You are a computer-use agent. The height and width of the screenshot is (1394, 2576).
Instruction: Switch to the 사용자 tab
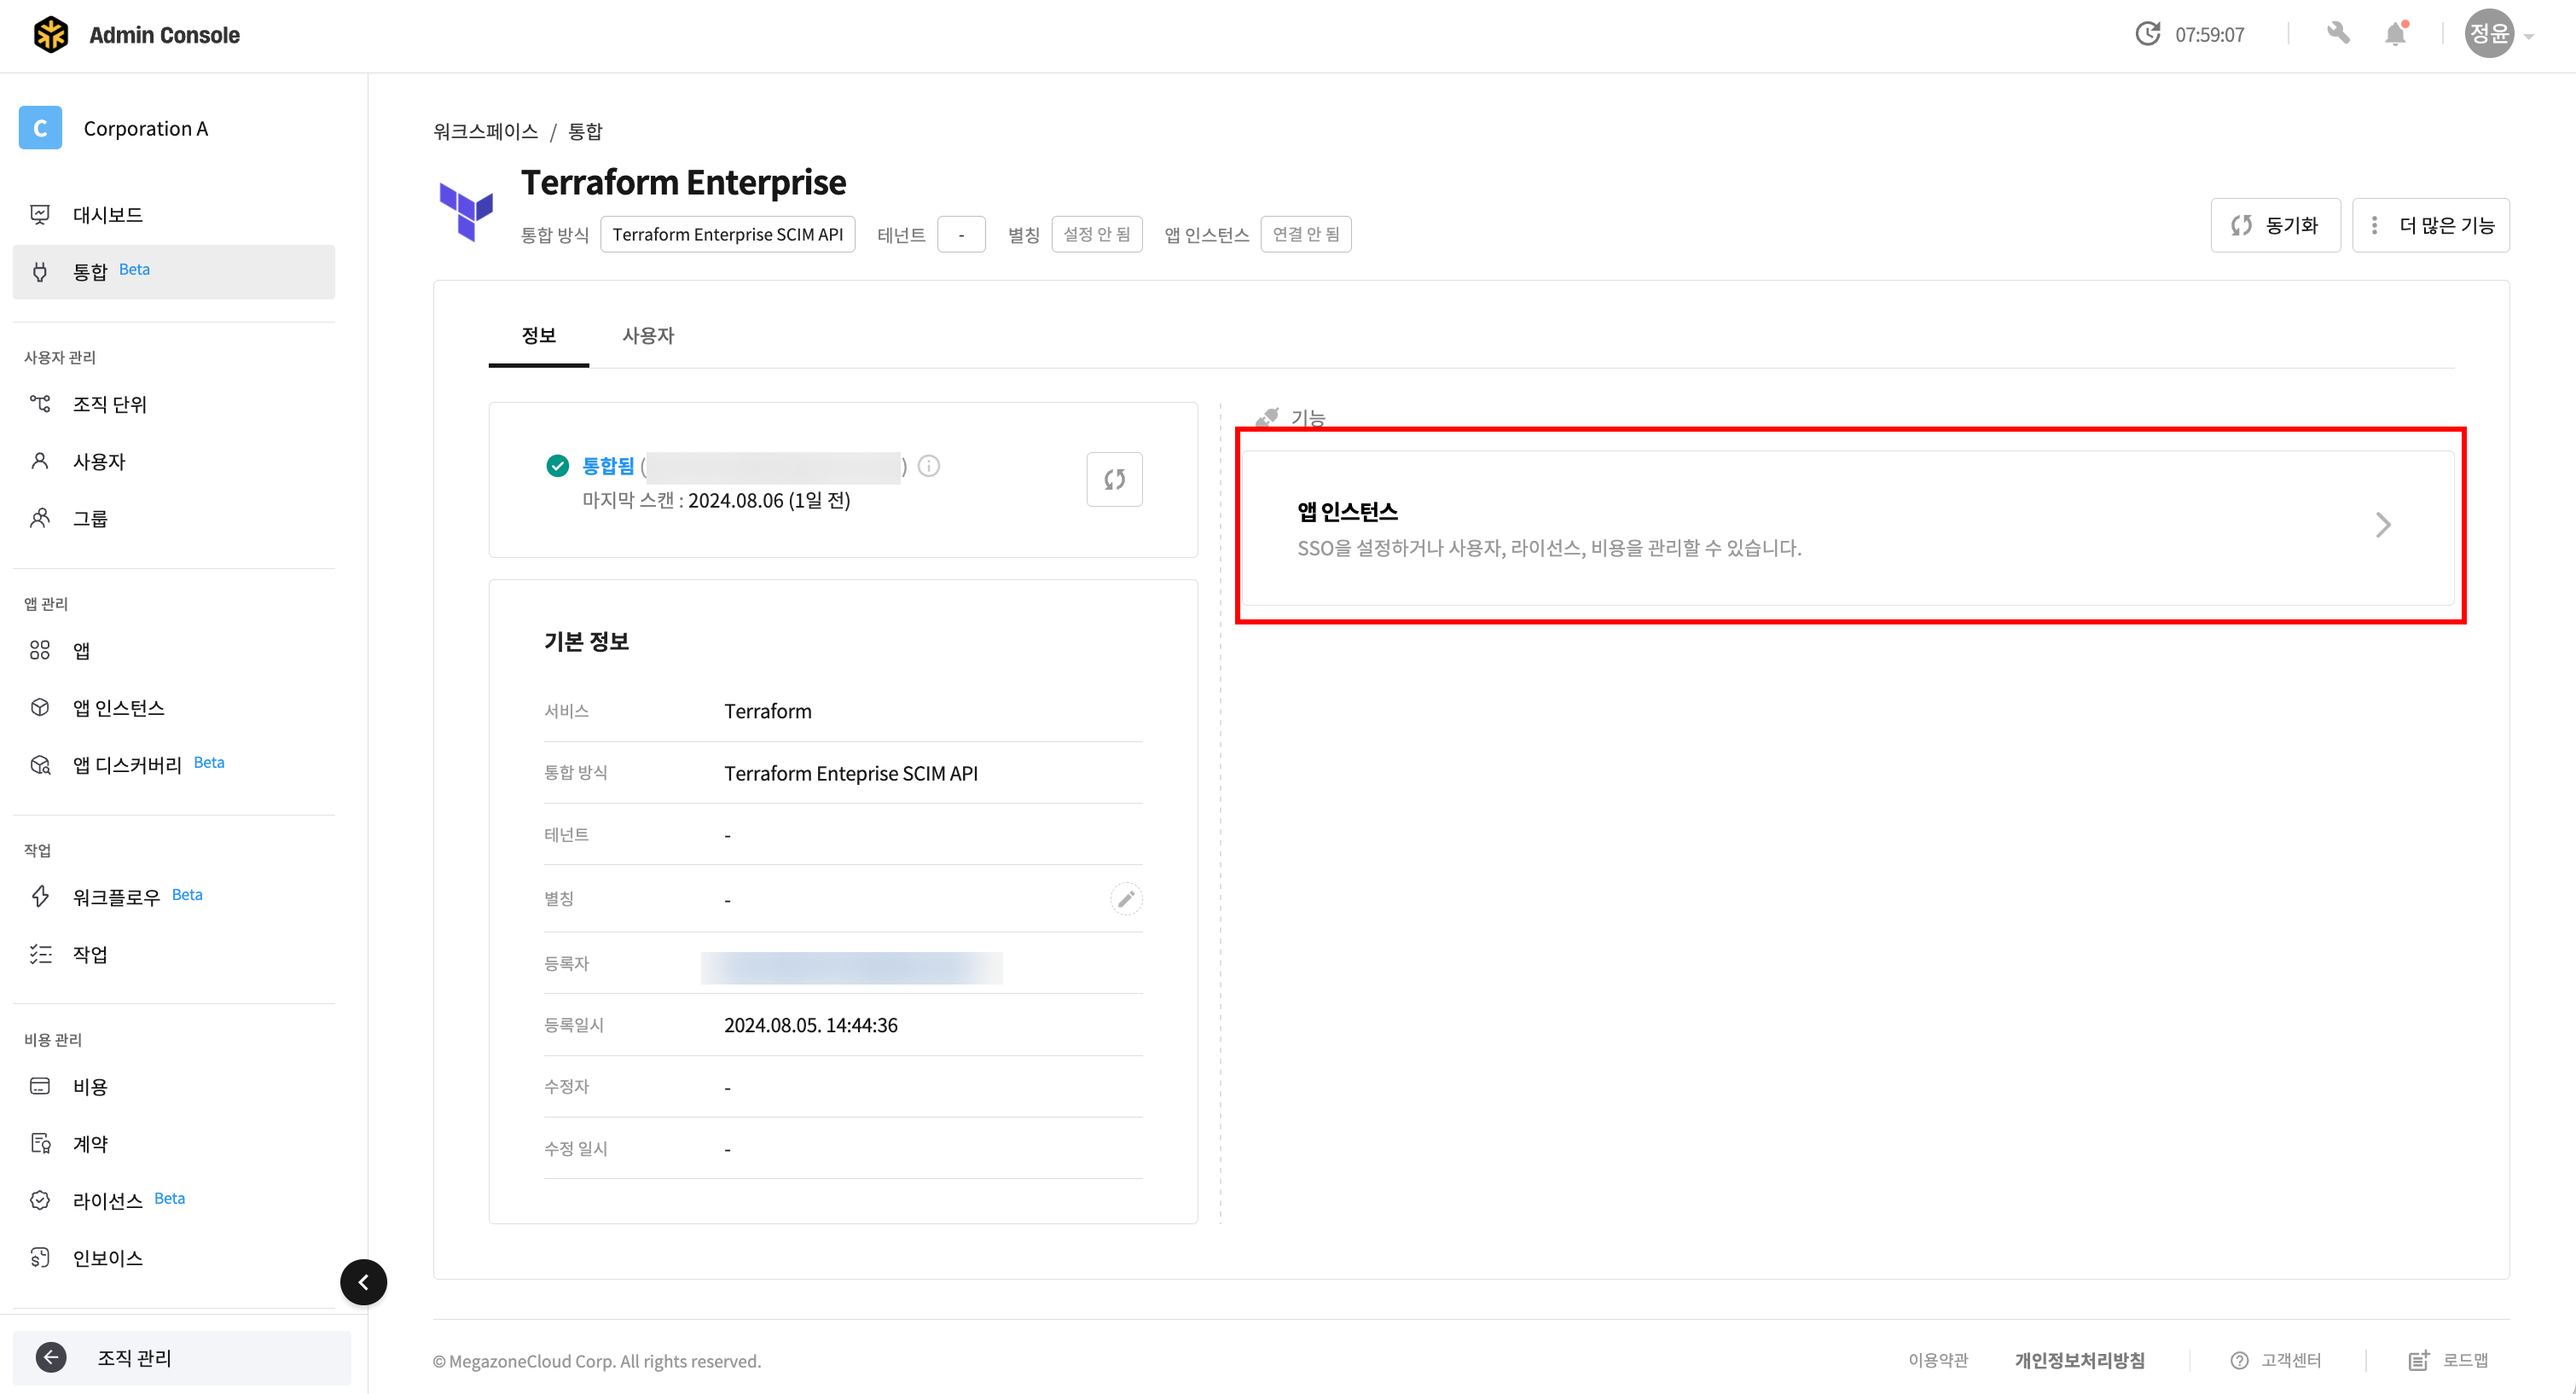647,336
